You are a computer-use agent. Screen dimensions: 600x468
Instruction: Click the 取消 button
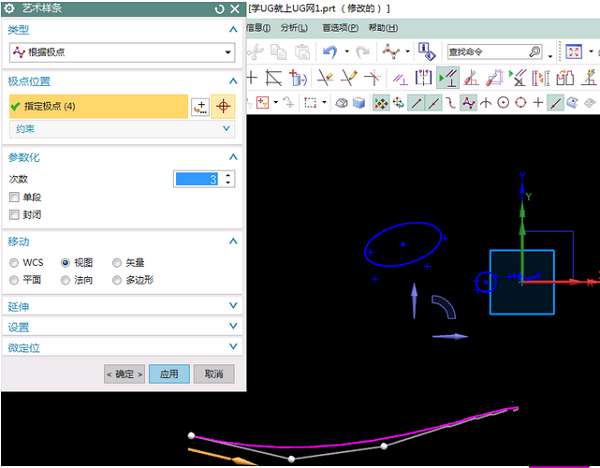(x=214, y=374)
